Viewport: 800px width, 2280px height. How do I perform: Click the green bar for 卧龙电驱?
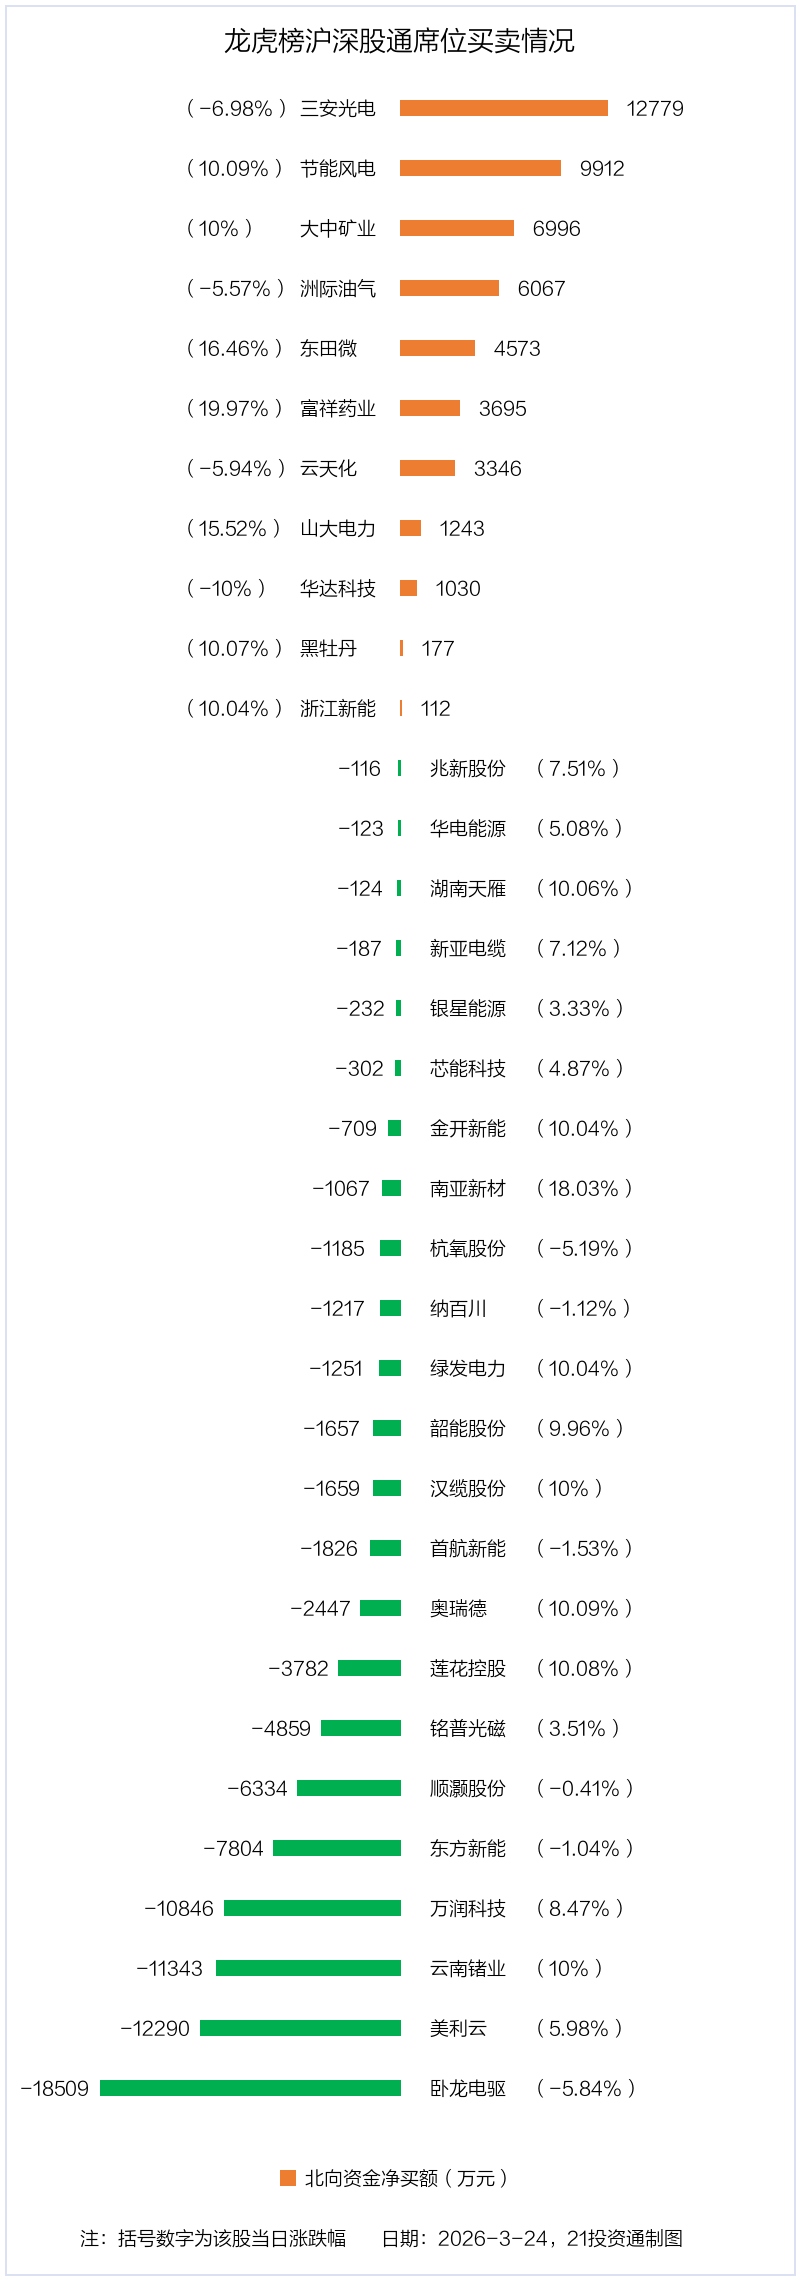click(250, 2088)
